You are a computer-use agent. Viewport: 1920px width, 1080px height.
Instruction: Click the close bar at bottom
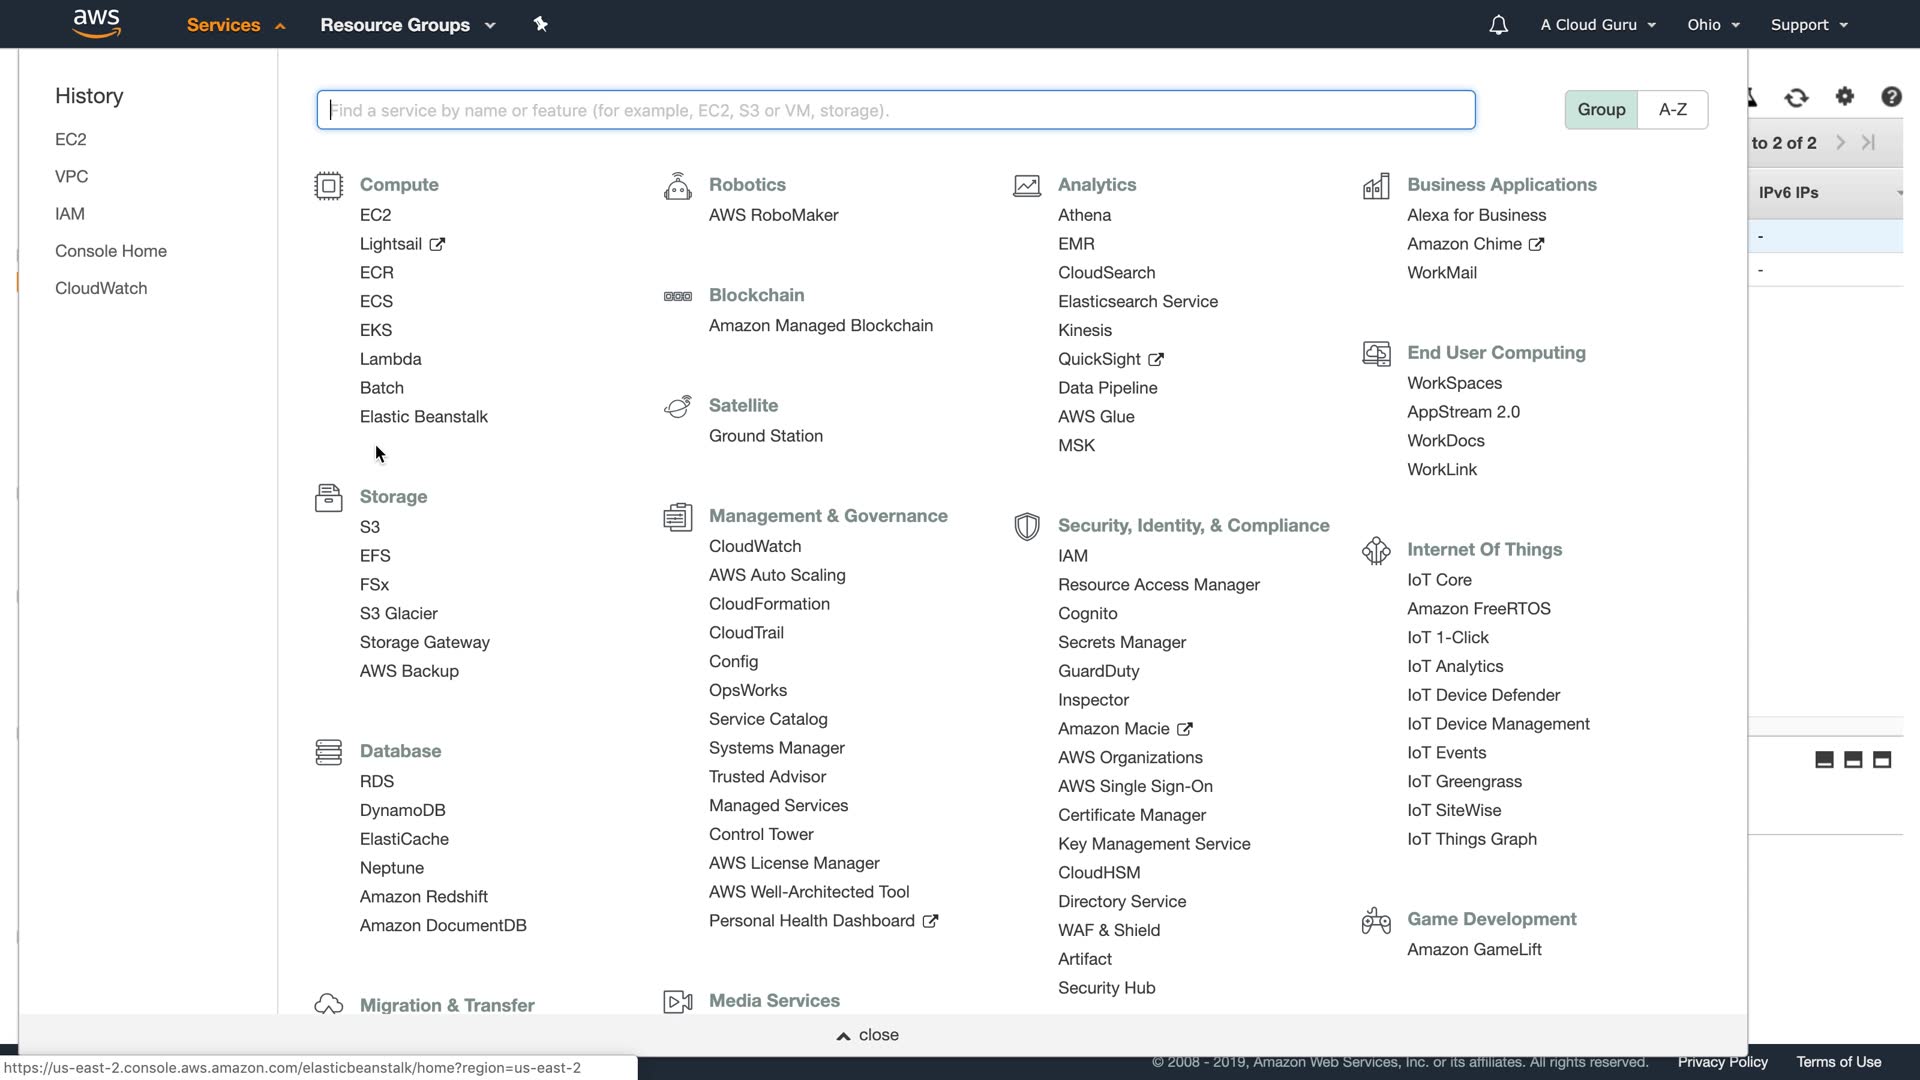(867, 1035)
